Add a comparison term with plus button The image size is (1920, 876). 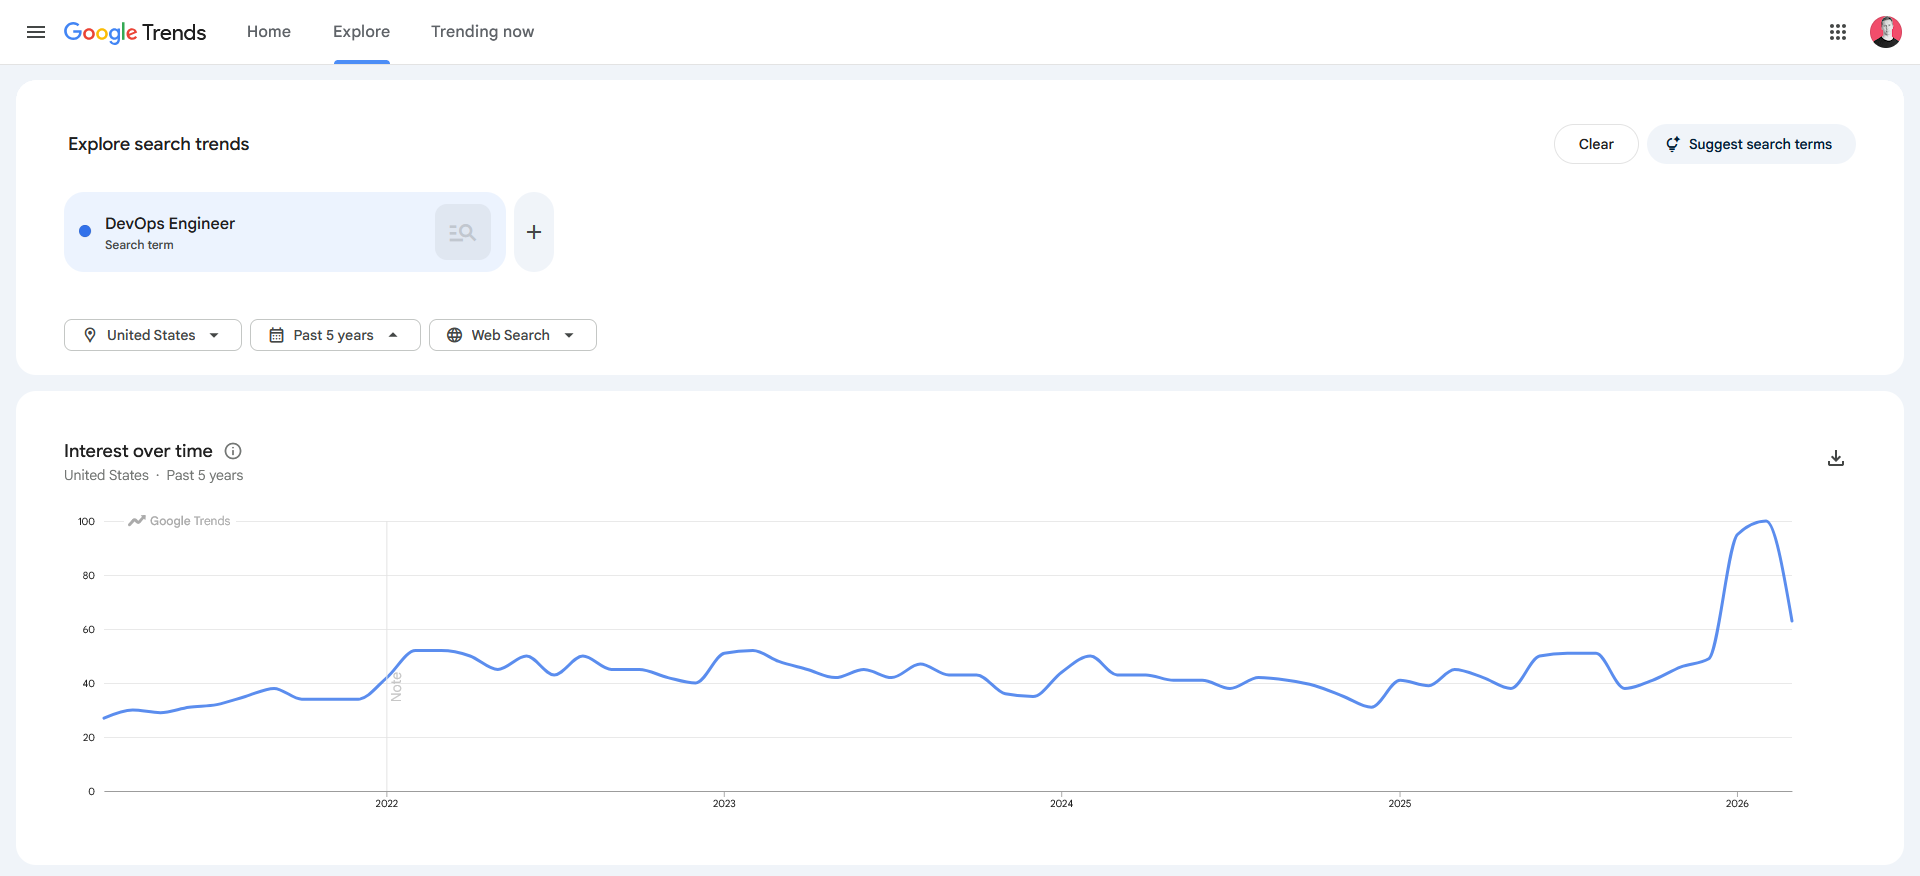(x=534, y=232)
